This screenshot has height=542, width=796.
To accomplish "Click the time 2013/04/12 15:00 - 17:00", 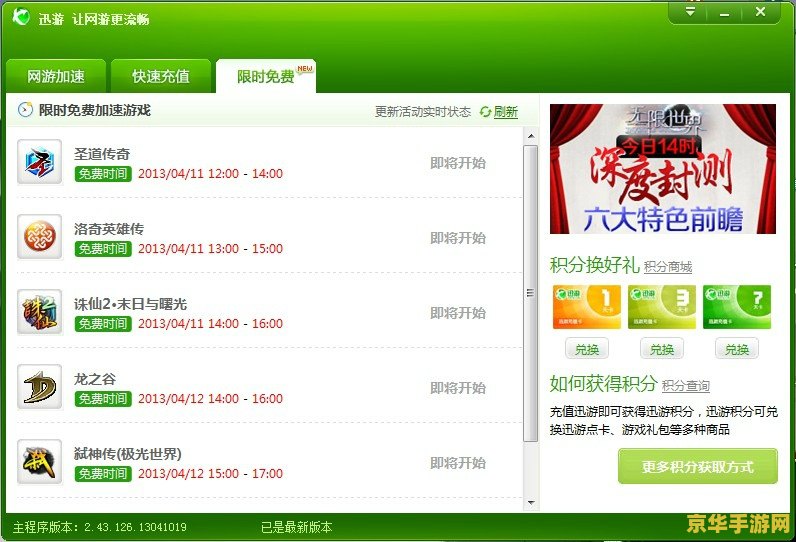I will coord(211,474).
